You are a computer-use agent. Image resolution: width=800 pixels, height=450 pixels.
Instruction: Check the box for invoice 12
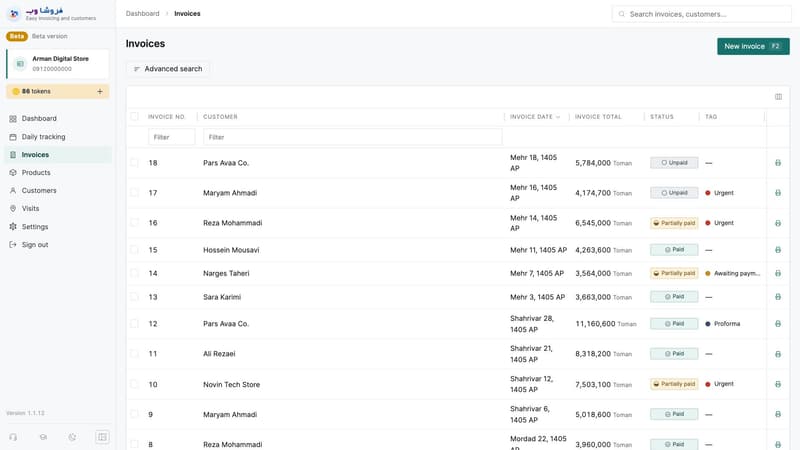pyautogui.click(x=134, y=323)
